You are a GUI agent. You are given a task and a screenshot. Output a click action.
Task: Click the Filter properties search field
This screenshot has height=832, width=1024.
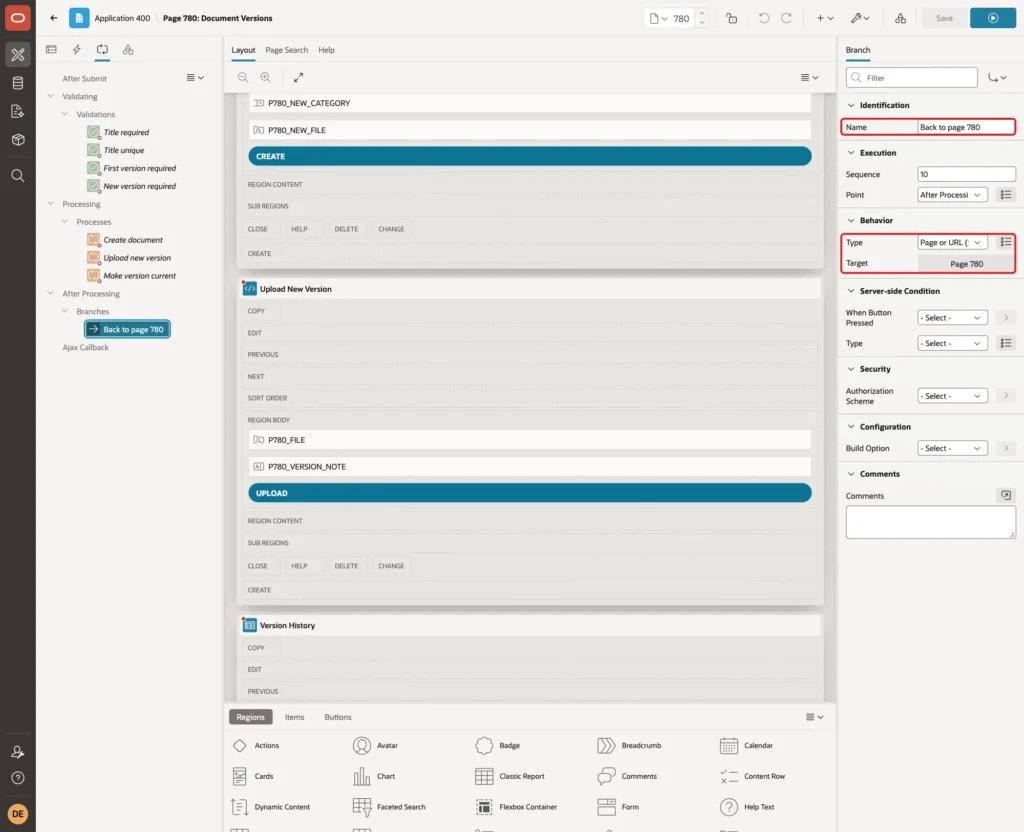(x=911, y=78)
